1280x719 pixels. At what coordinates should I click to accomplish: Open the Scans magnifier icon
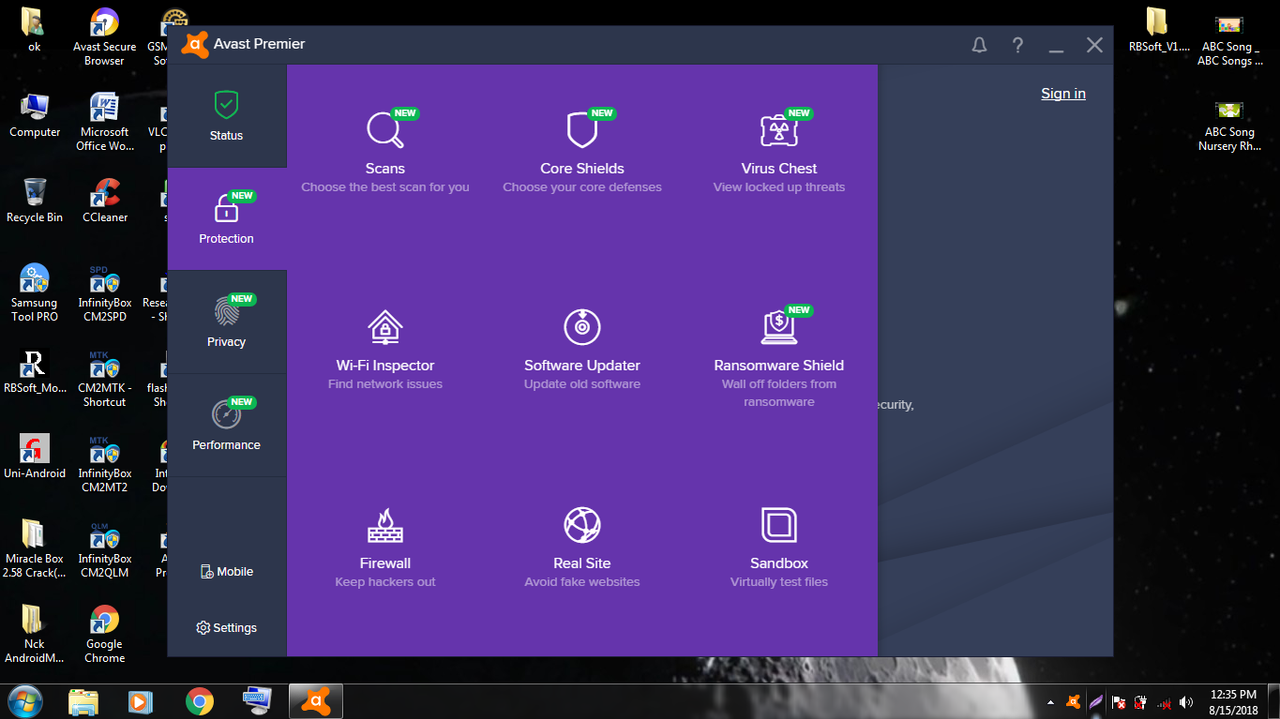[x=384, y=129]
